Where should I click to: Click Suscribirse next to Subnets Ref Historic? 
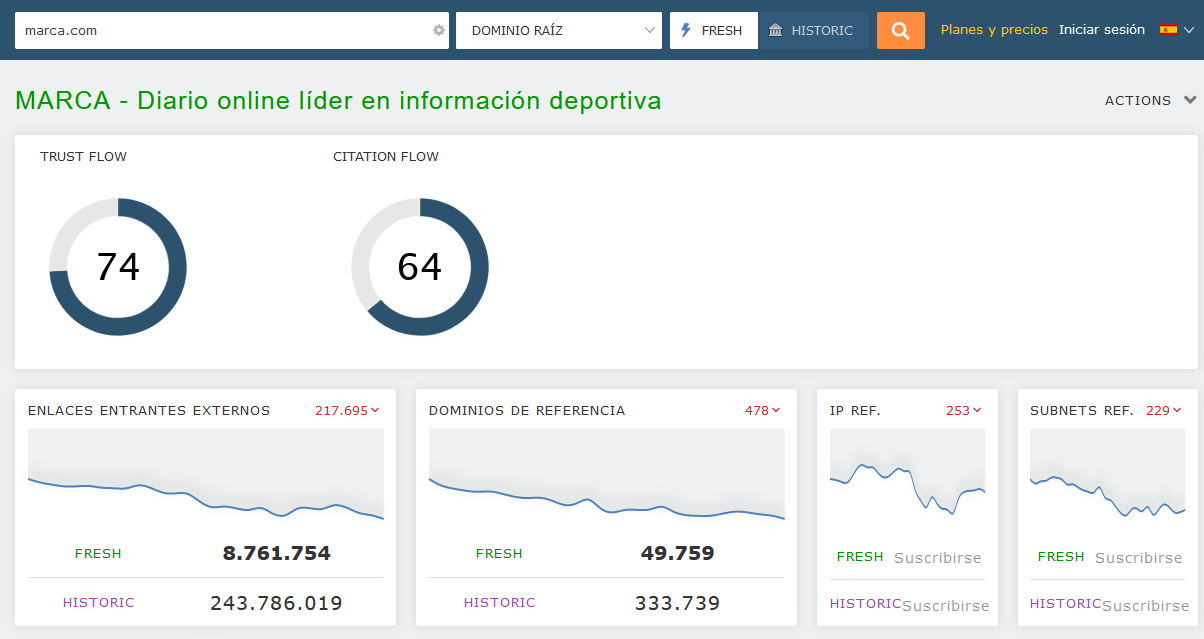pos(1146,605)
